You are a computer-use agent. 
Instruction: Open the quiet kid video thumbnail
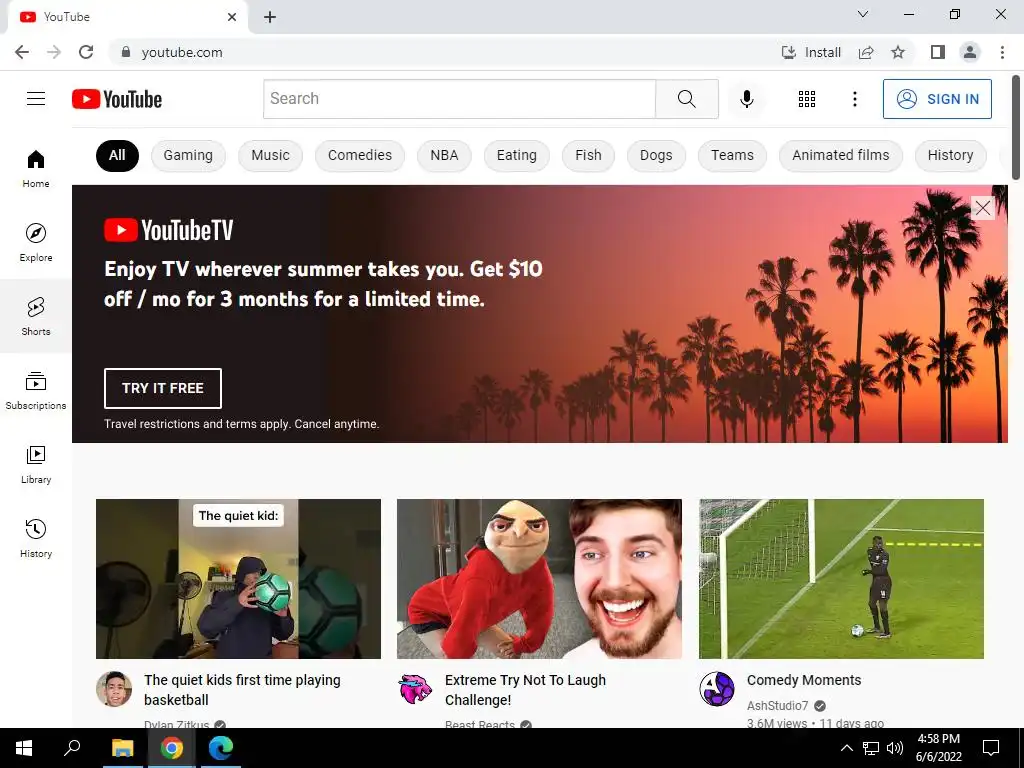point(238,579)
